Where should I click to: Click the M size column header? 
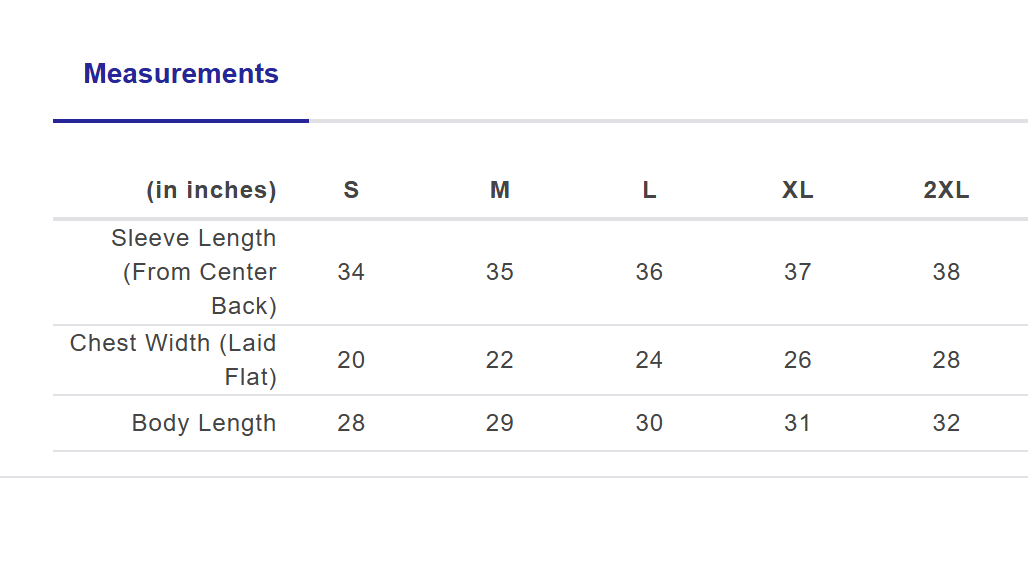coord(500,190)
